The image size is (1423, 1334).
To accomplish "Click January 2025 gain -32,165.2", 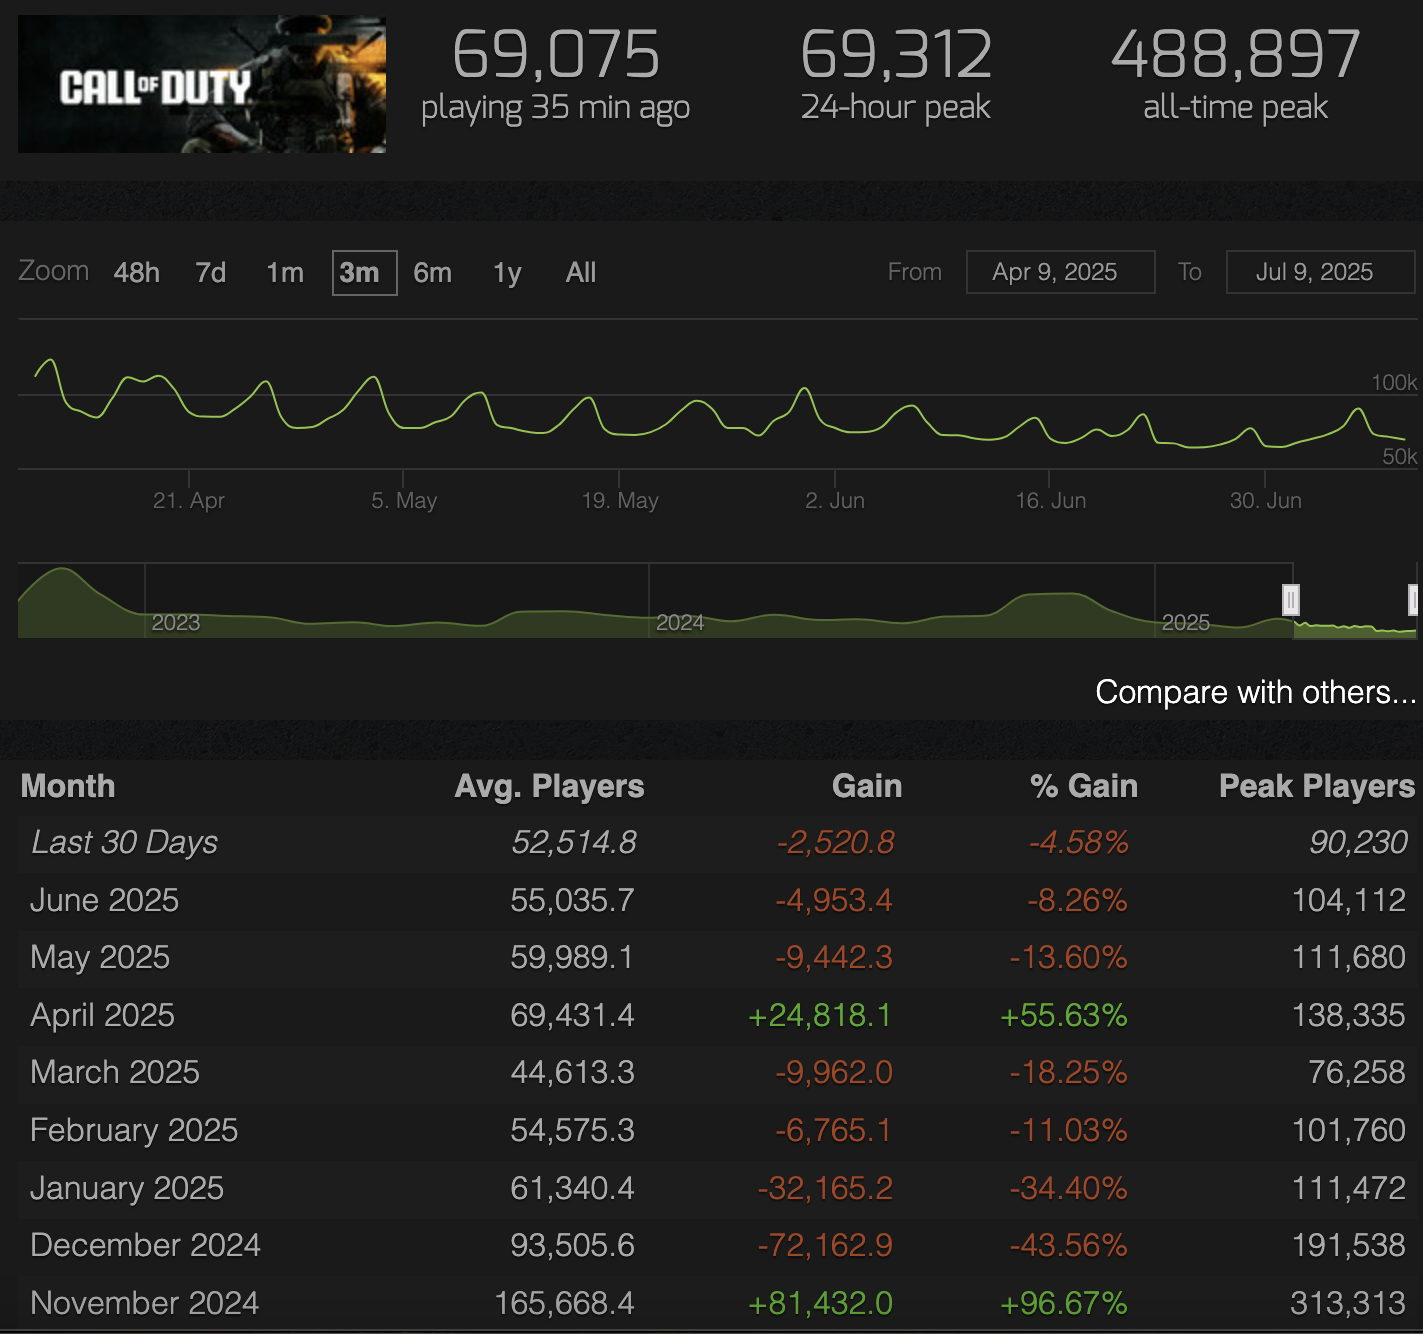I will point(825,1188).
